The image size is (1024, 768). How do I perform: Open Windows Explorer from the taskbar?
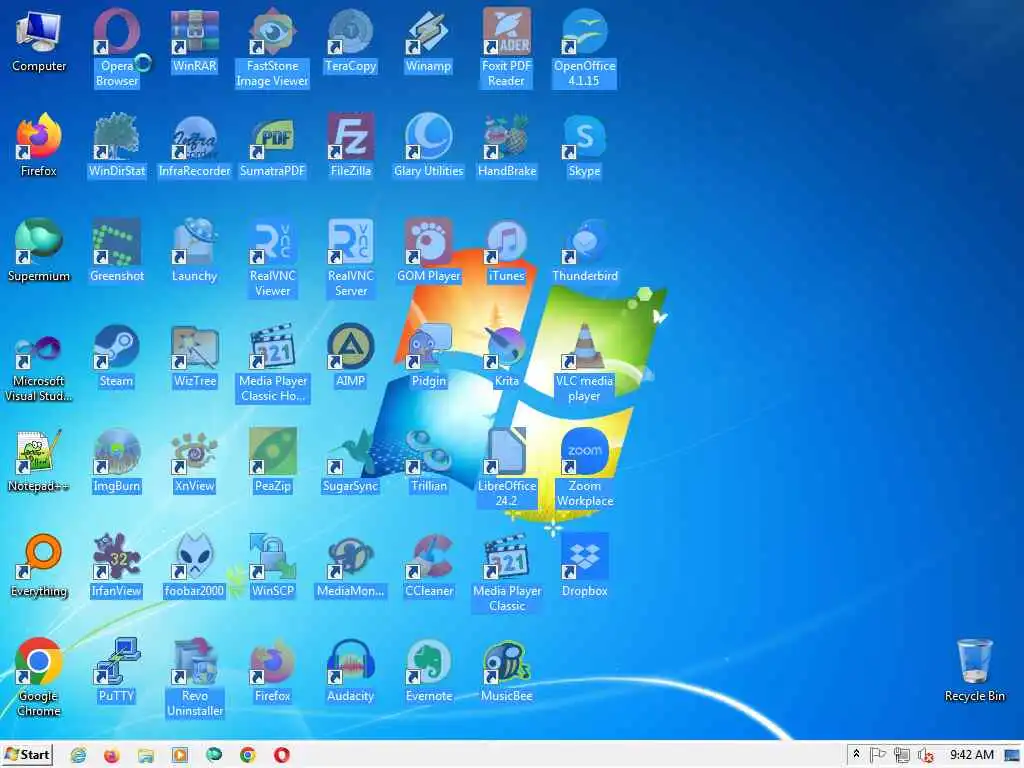coord(146,755)
